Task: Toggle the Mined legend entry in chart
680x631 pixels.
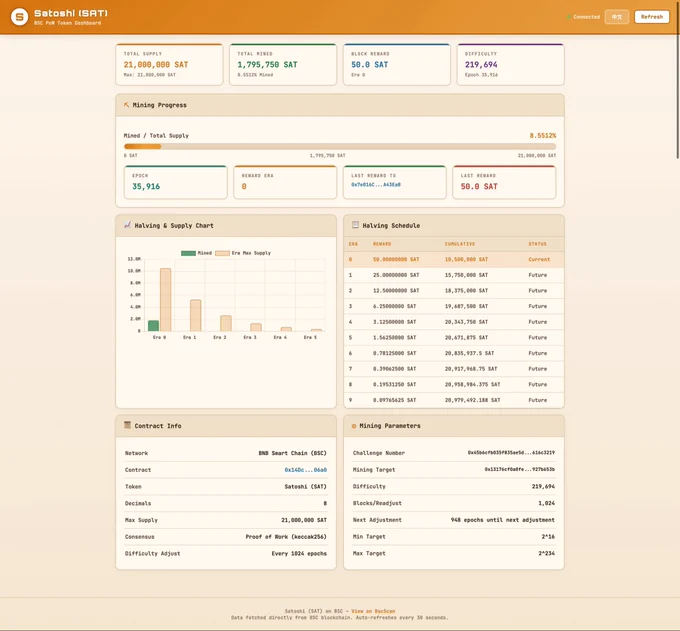Action: [x=196, y=253]
